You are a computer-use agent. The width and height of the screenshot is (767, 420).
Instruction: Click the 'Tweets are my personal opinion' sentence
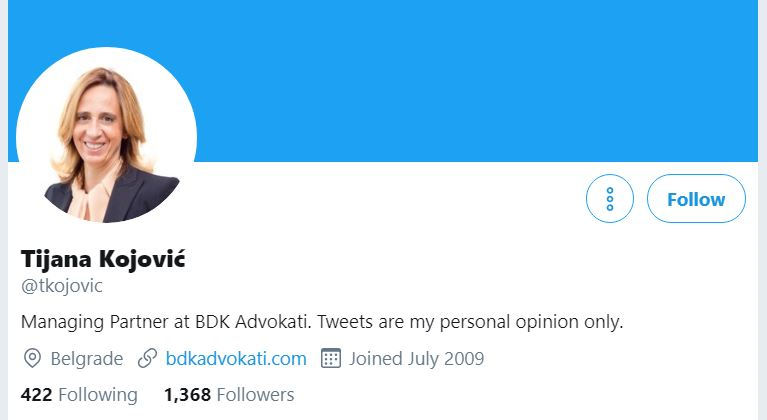coord(470,322)
